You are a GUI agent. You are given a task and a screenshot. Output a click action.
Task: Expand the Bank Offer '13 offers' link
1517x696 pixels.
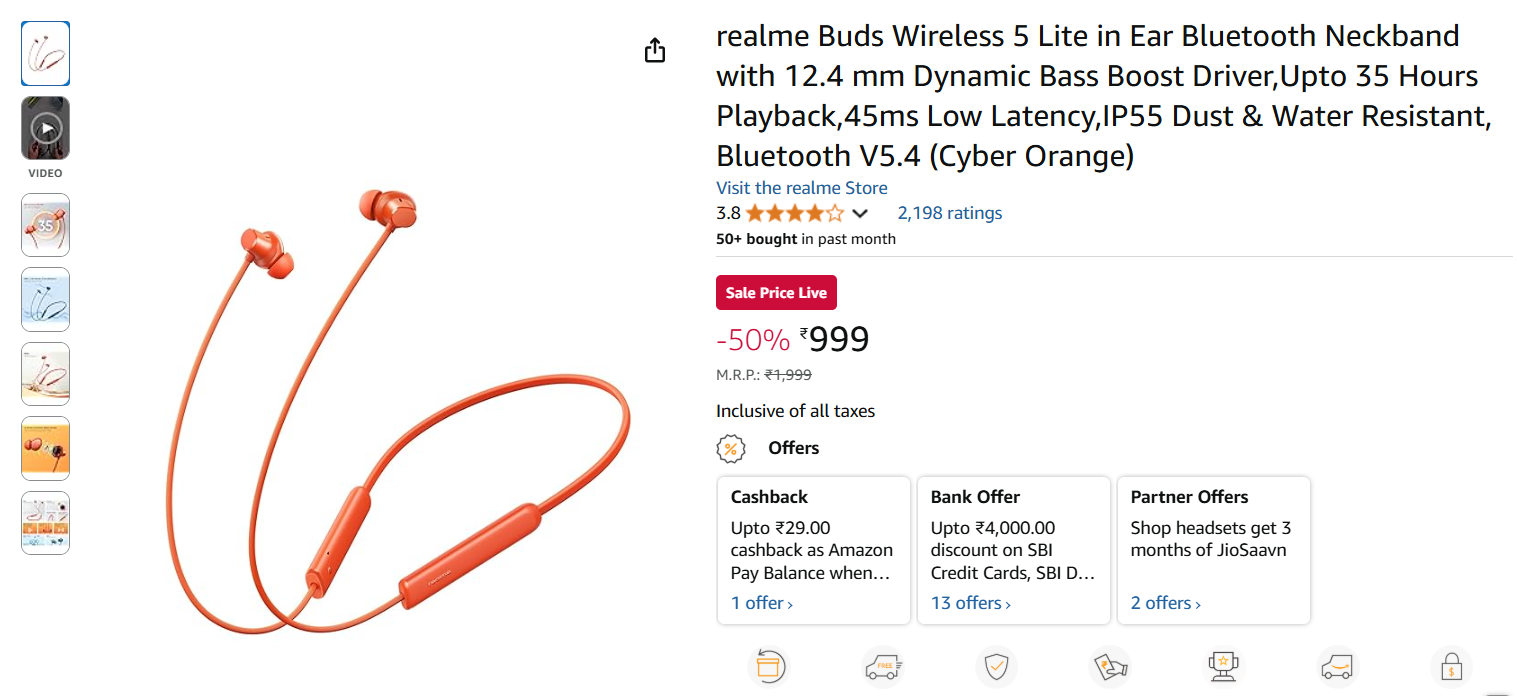[970, 603]
